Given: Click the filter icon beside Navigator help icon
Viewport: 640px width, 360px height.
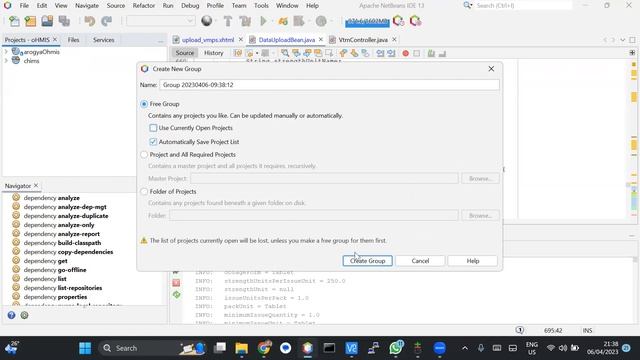Looking at the screenshot, I should click(x=24, y=315).
